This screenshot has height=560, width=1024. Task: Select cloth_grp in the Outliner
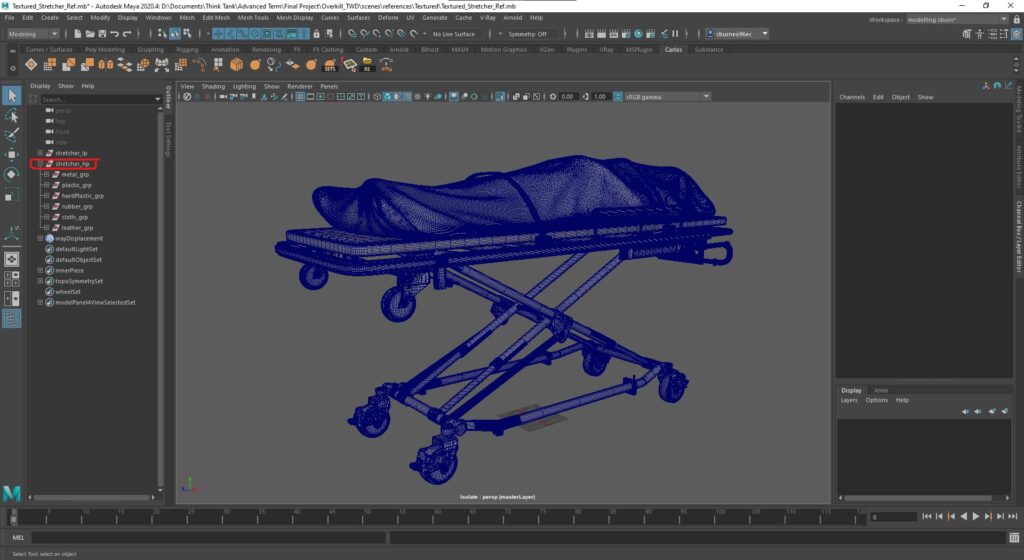(x=74, y=217)
